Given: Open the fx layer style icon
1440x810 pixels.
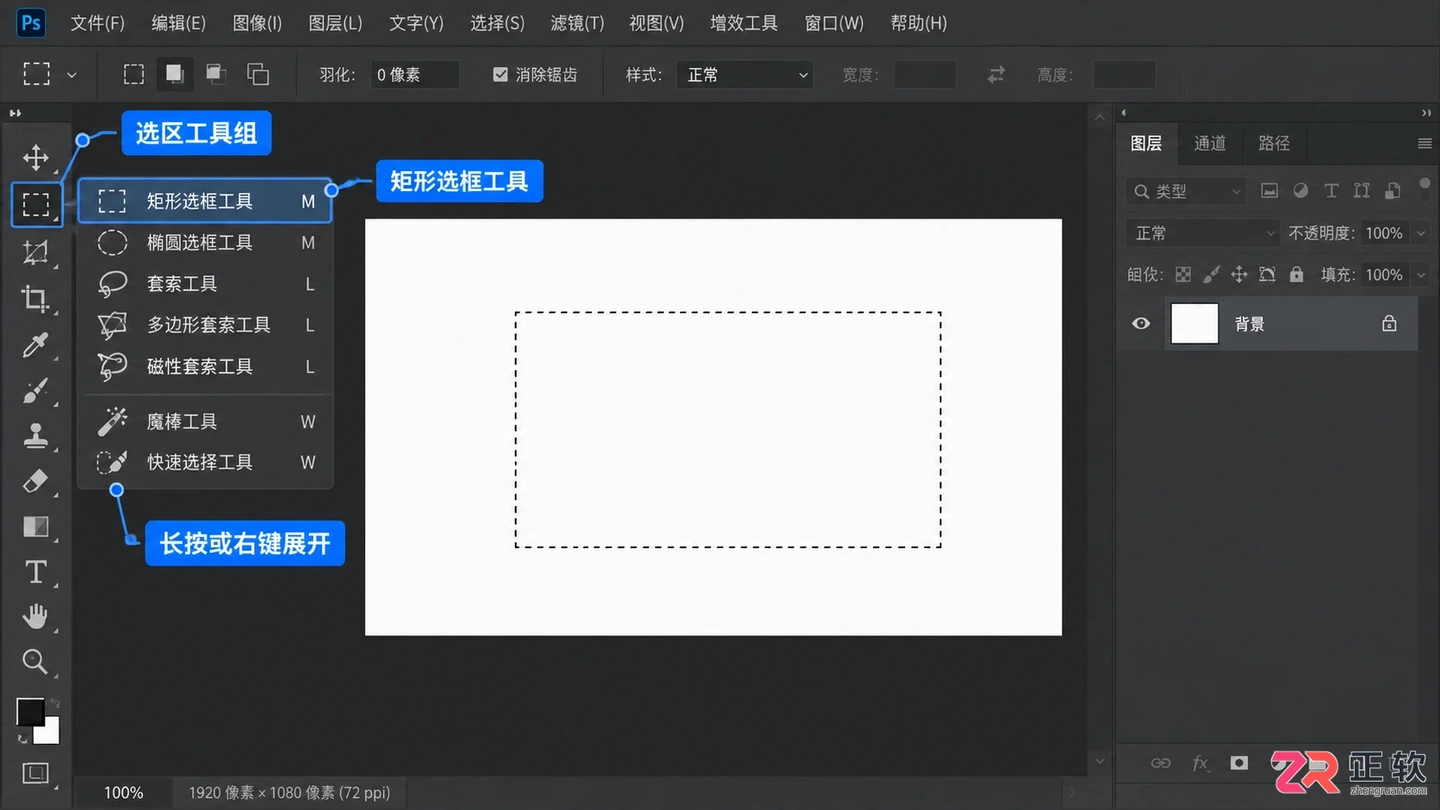Looking at the screenshot, I should tap(1201, 763).
